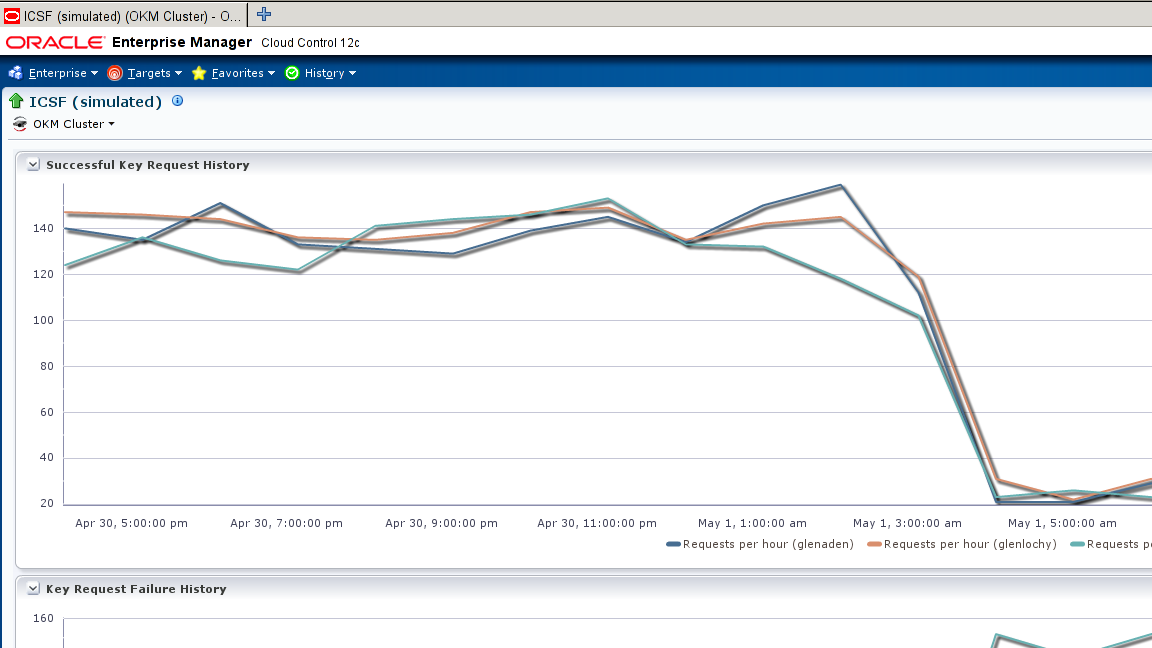Open the History menu
The image size is (1152, 648).
pyautogui.click(x=330, y=73)
